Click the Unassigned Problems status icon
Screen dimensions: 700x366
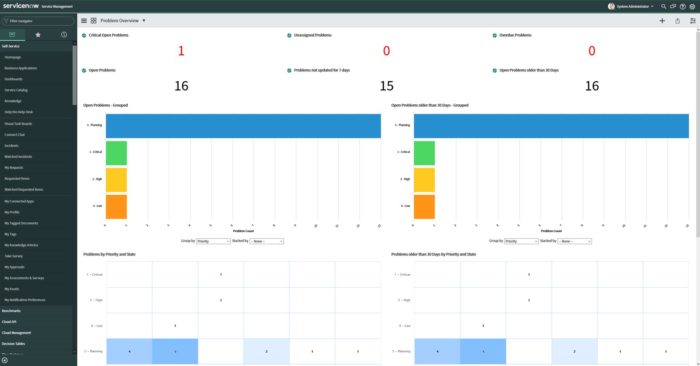(x=289, y=35)
